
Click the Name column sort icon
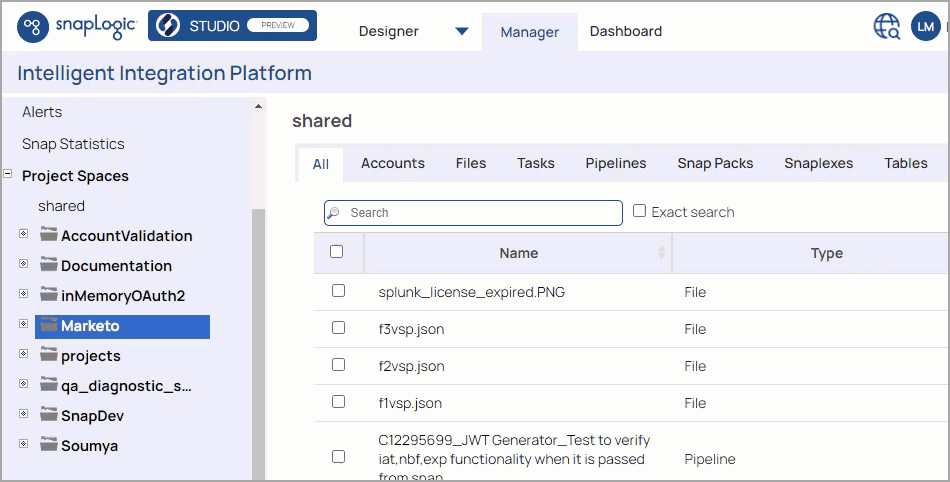[x=661, y=253]
